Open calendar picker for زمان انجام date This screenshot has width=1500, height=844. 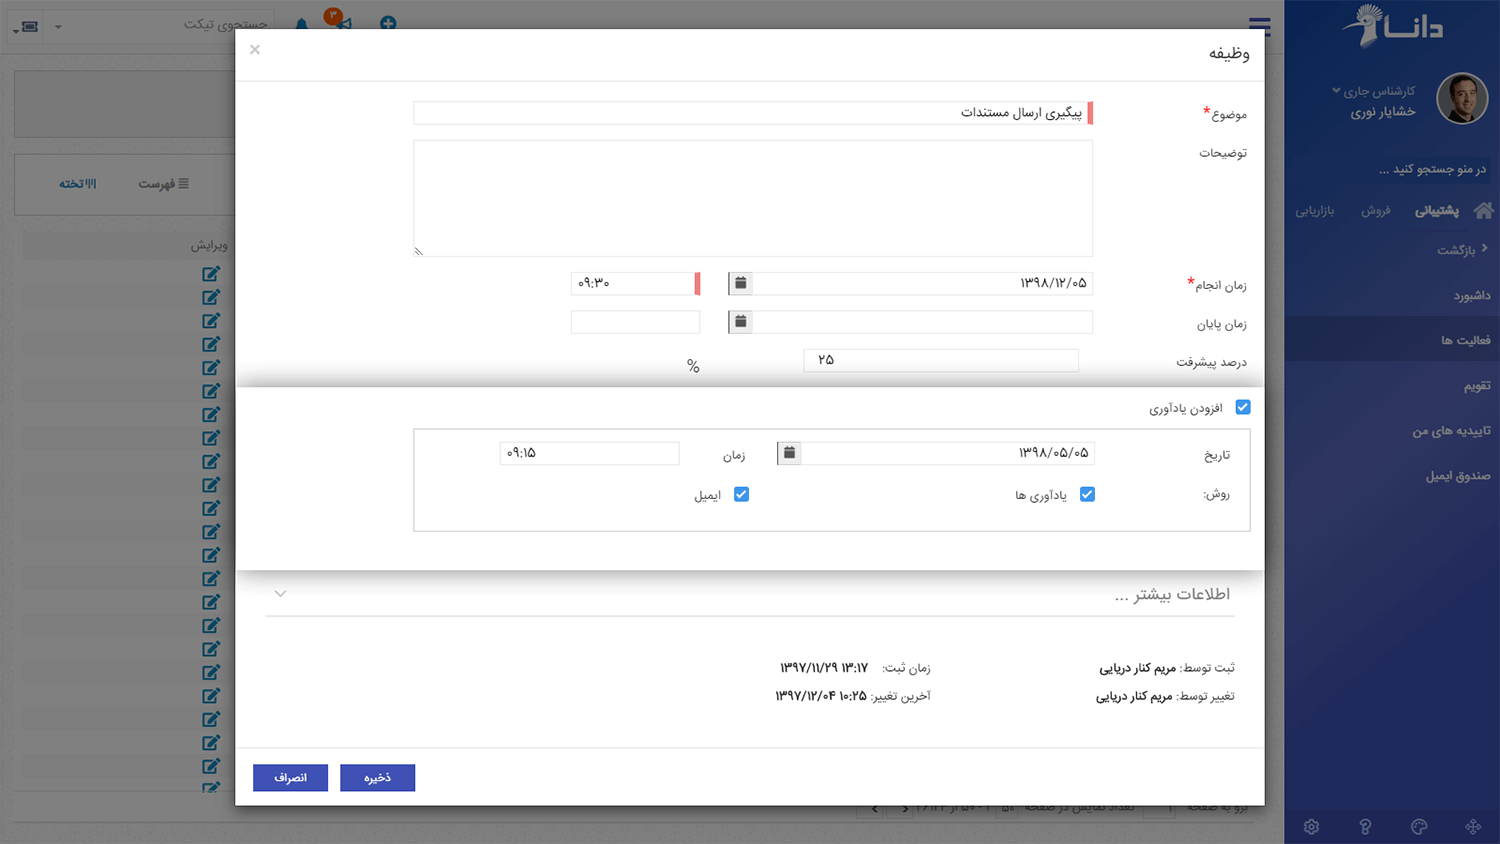pos(740,283)
